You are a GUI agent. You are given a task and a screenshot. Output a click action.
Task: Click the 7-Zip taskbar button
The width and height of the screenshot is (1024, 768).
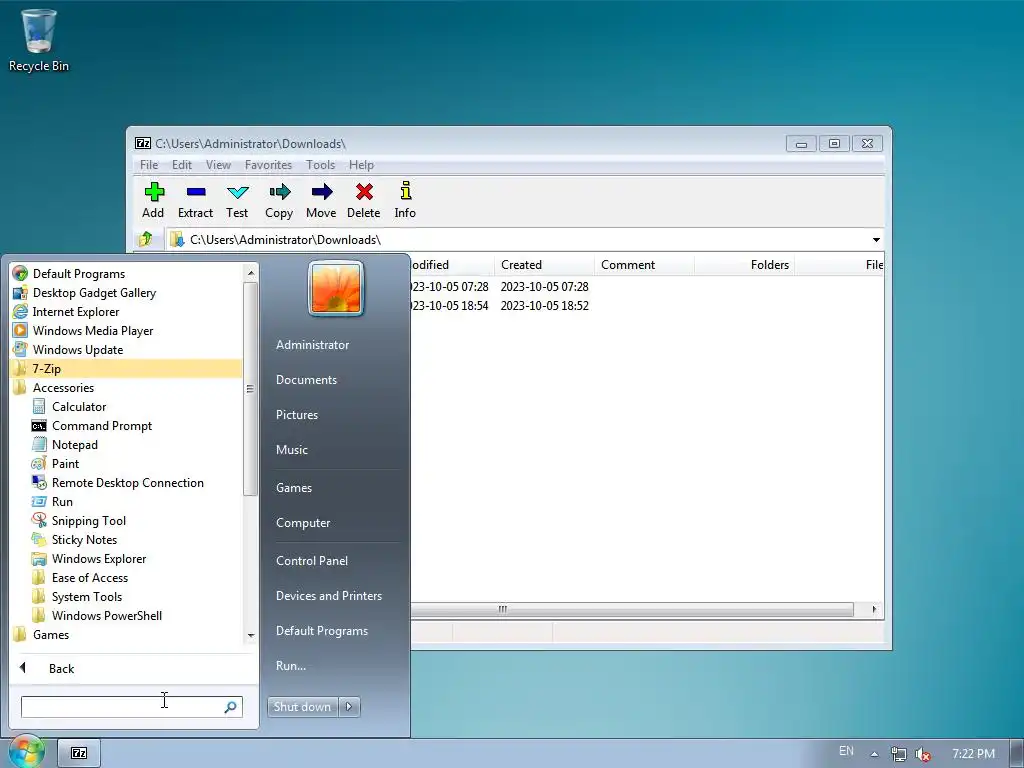[79, 753]
